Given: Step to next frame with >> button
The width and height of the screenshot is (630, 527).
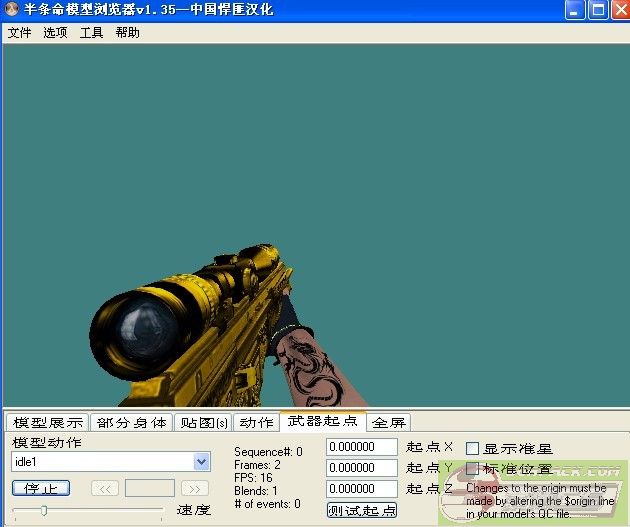Looking at the screenshot, I should click(195, 489).
